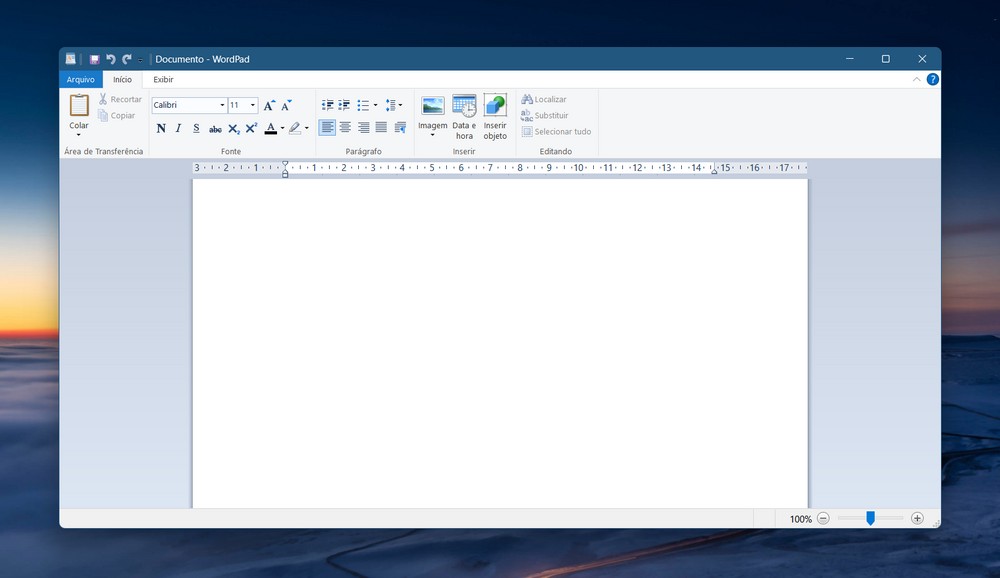This screenshot has height=578, width=1000.
Task: Click Selecionar tudo button
Action: coord(556,131)
